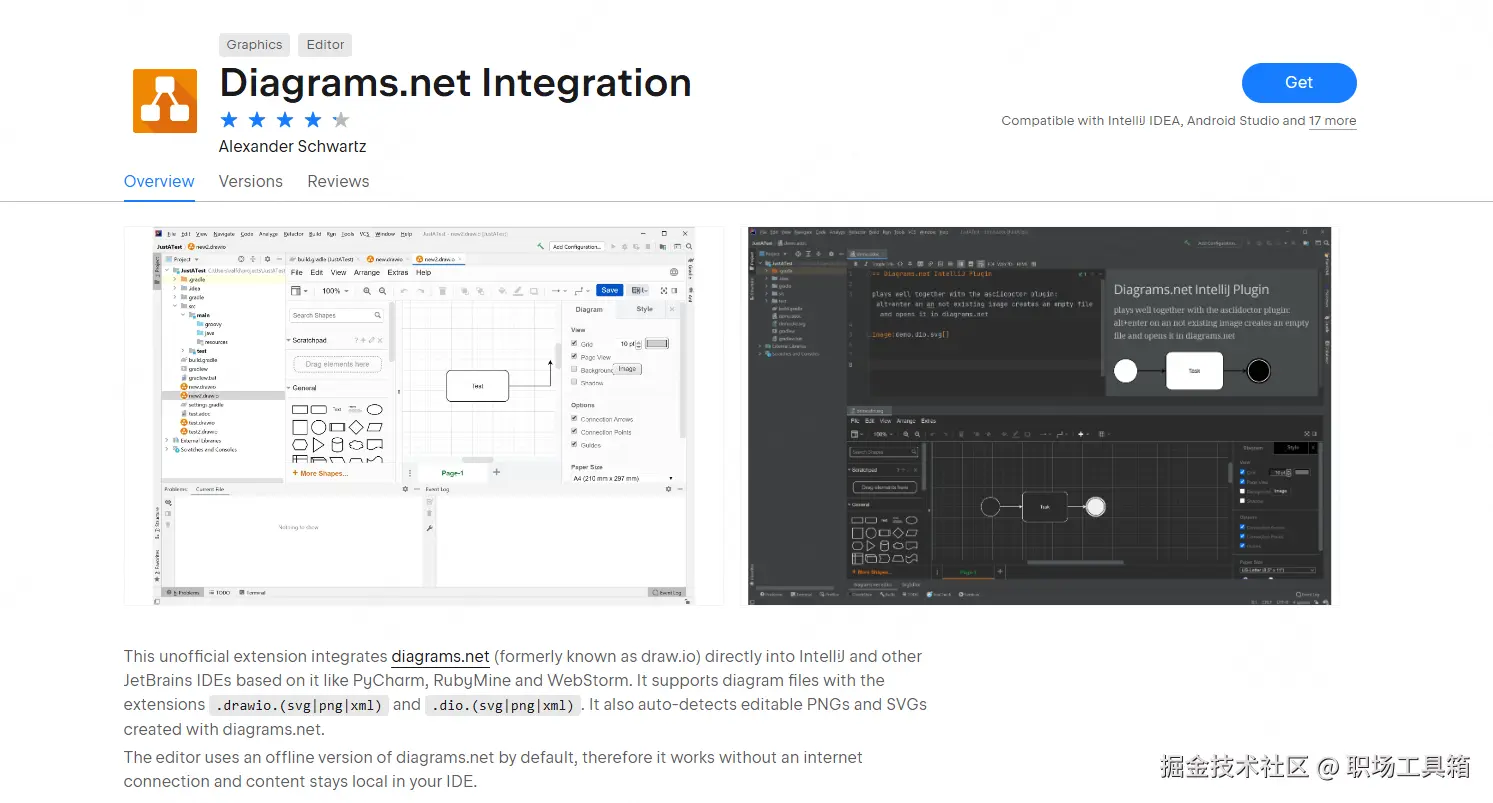Open the dark-theme plugin screenshot thumbnail
Screen dimensions: 1493x803
[1038, 415]
